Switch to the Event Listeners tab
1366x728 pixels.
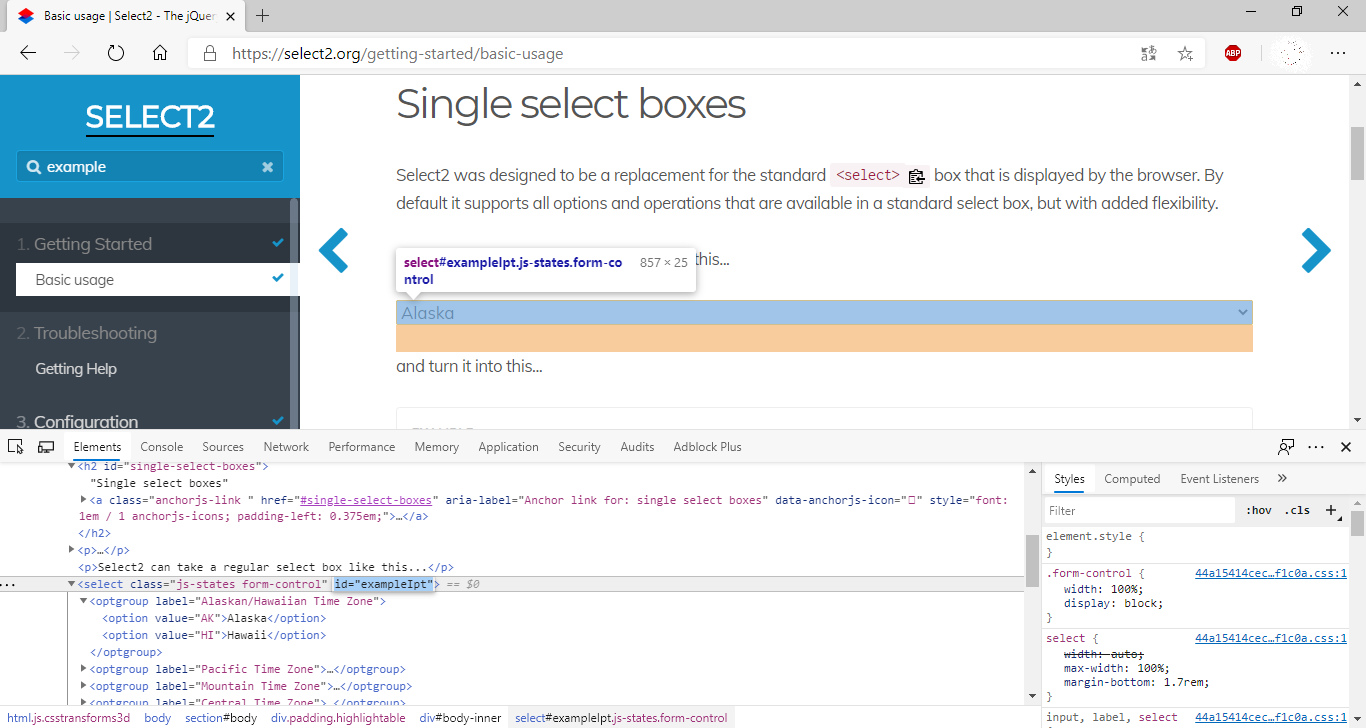(x=1219, y=479)
